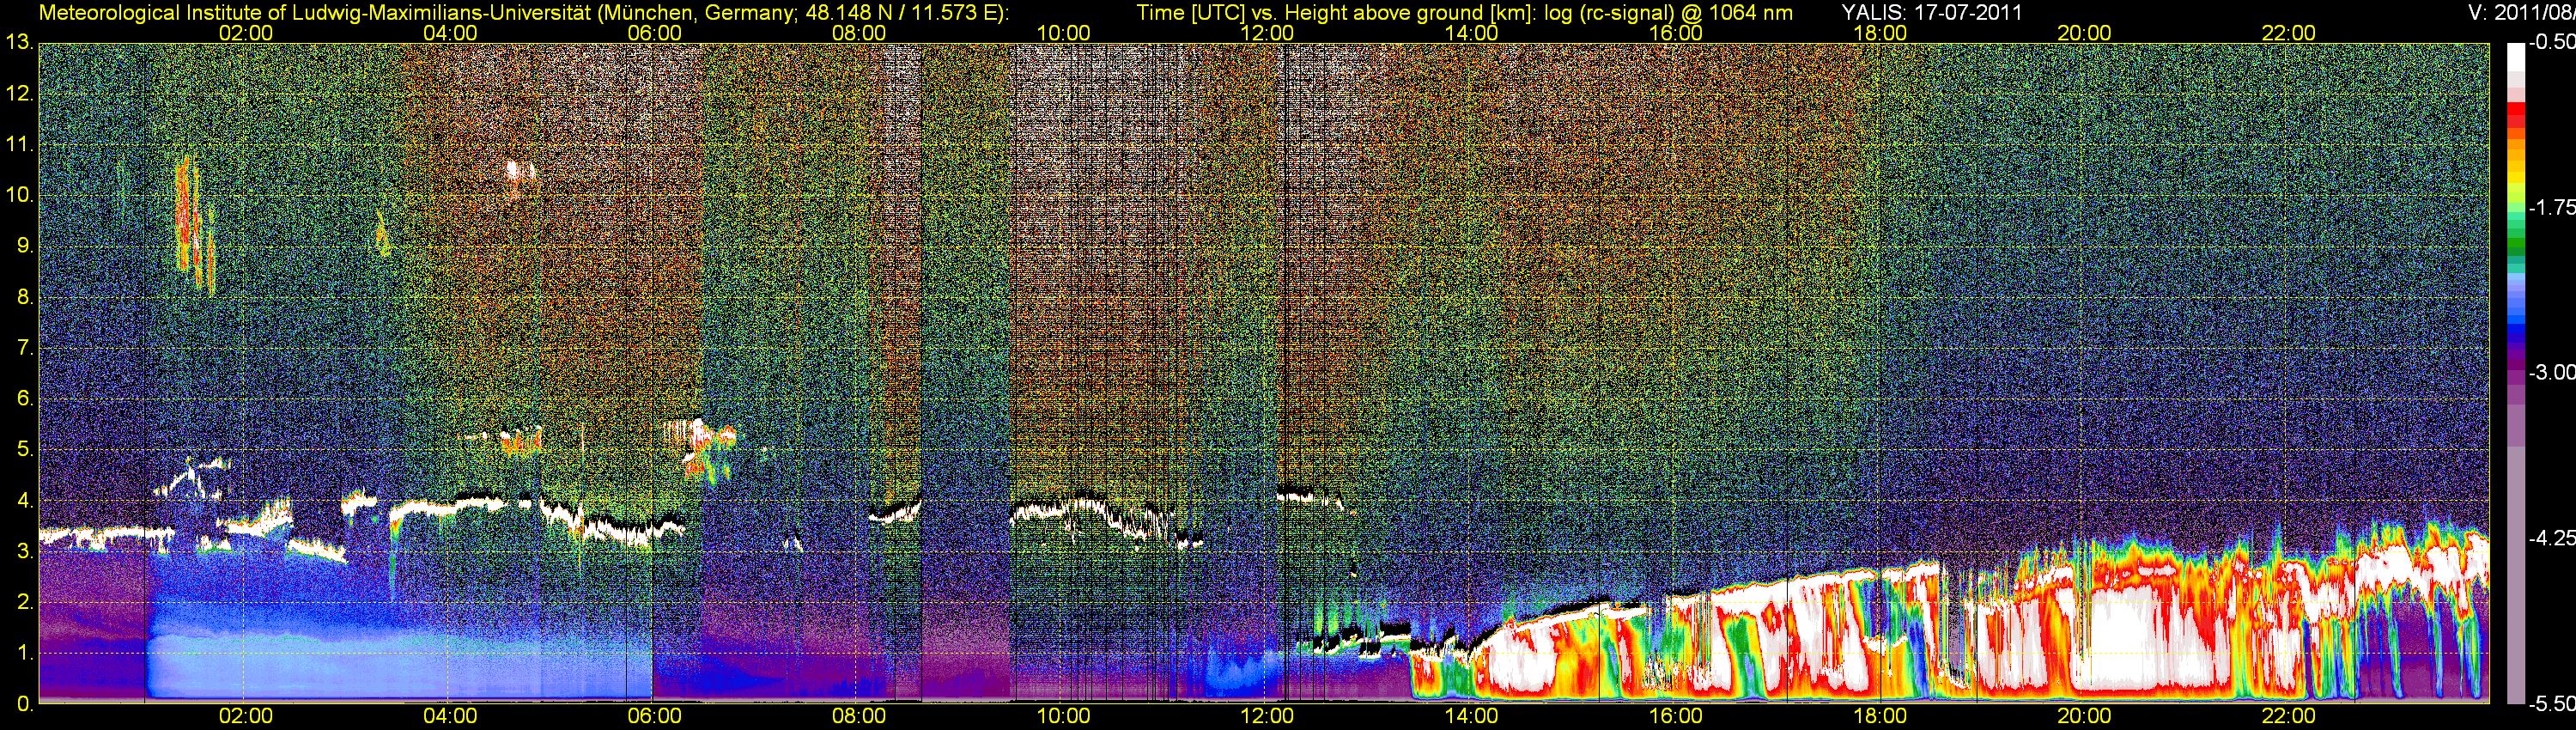Click the '14:00' label on the top time axis
Image resolution: width=2576 pixels, height=730 pixels.
1472,33
